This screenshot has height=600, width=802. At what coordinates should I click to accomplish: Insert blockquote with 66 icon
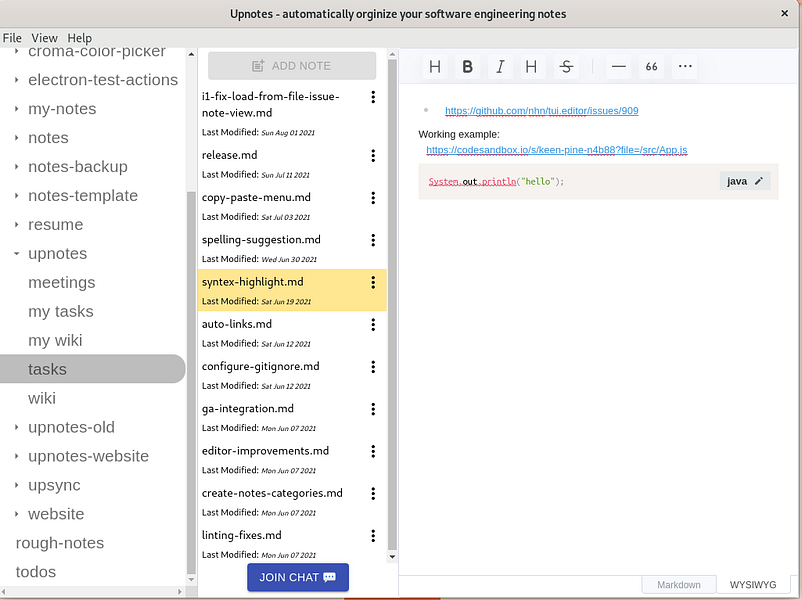pos(651,66)
